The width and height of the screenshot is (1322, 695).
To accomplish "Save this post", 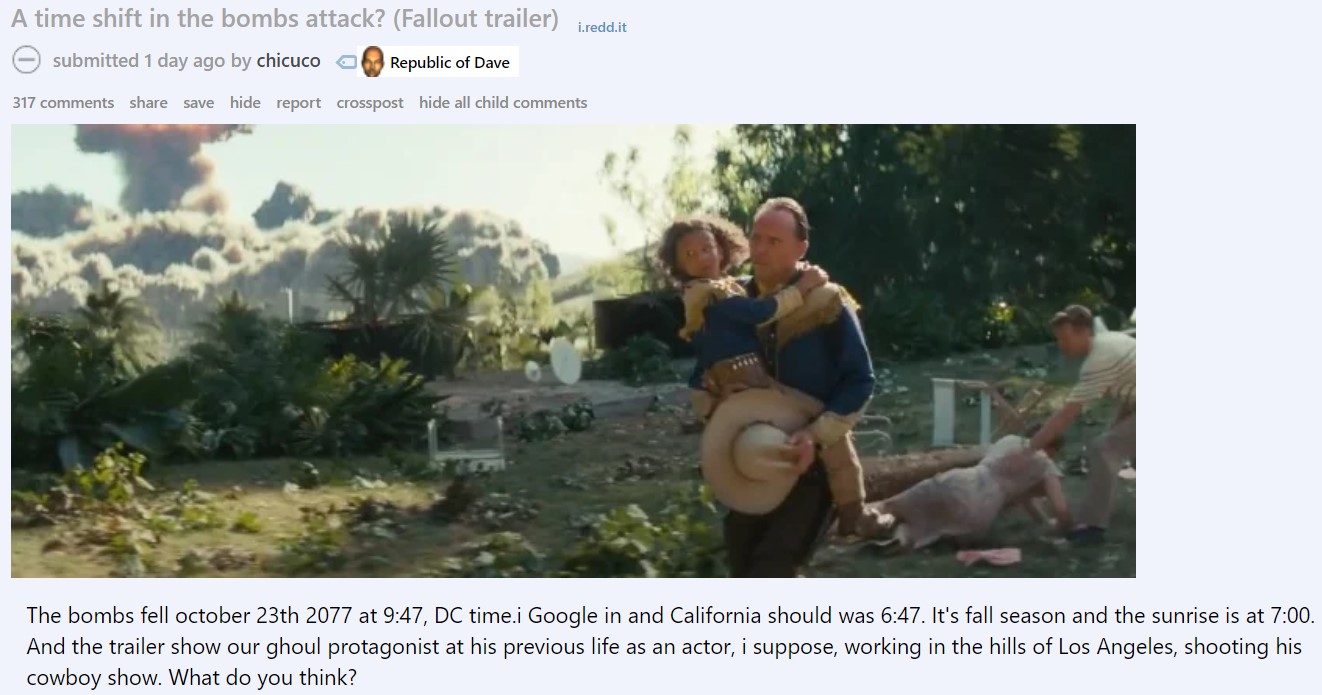I will click(x=198, y=102).
